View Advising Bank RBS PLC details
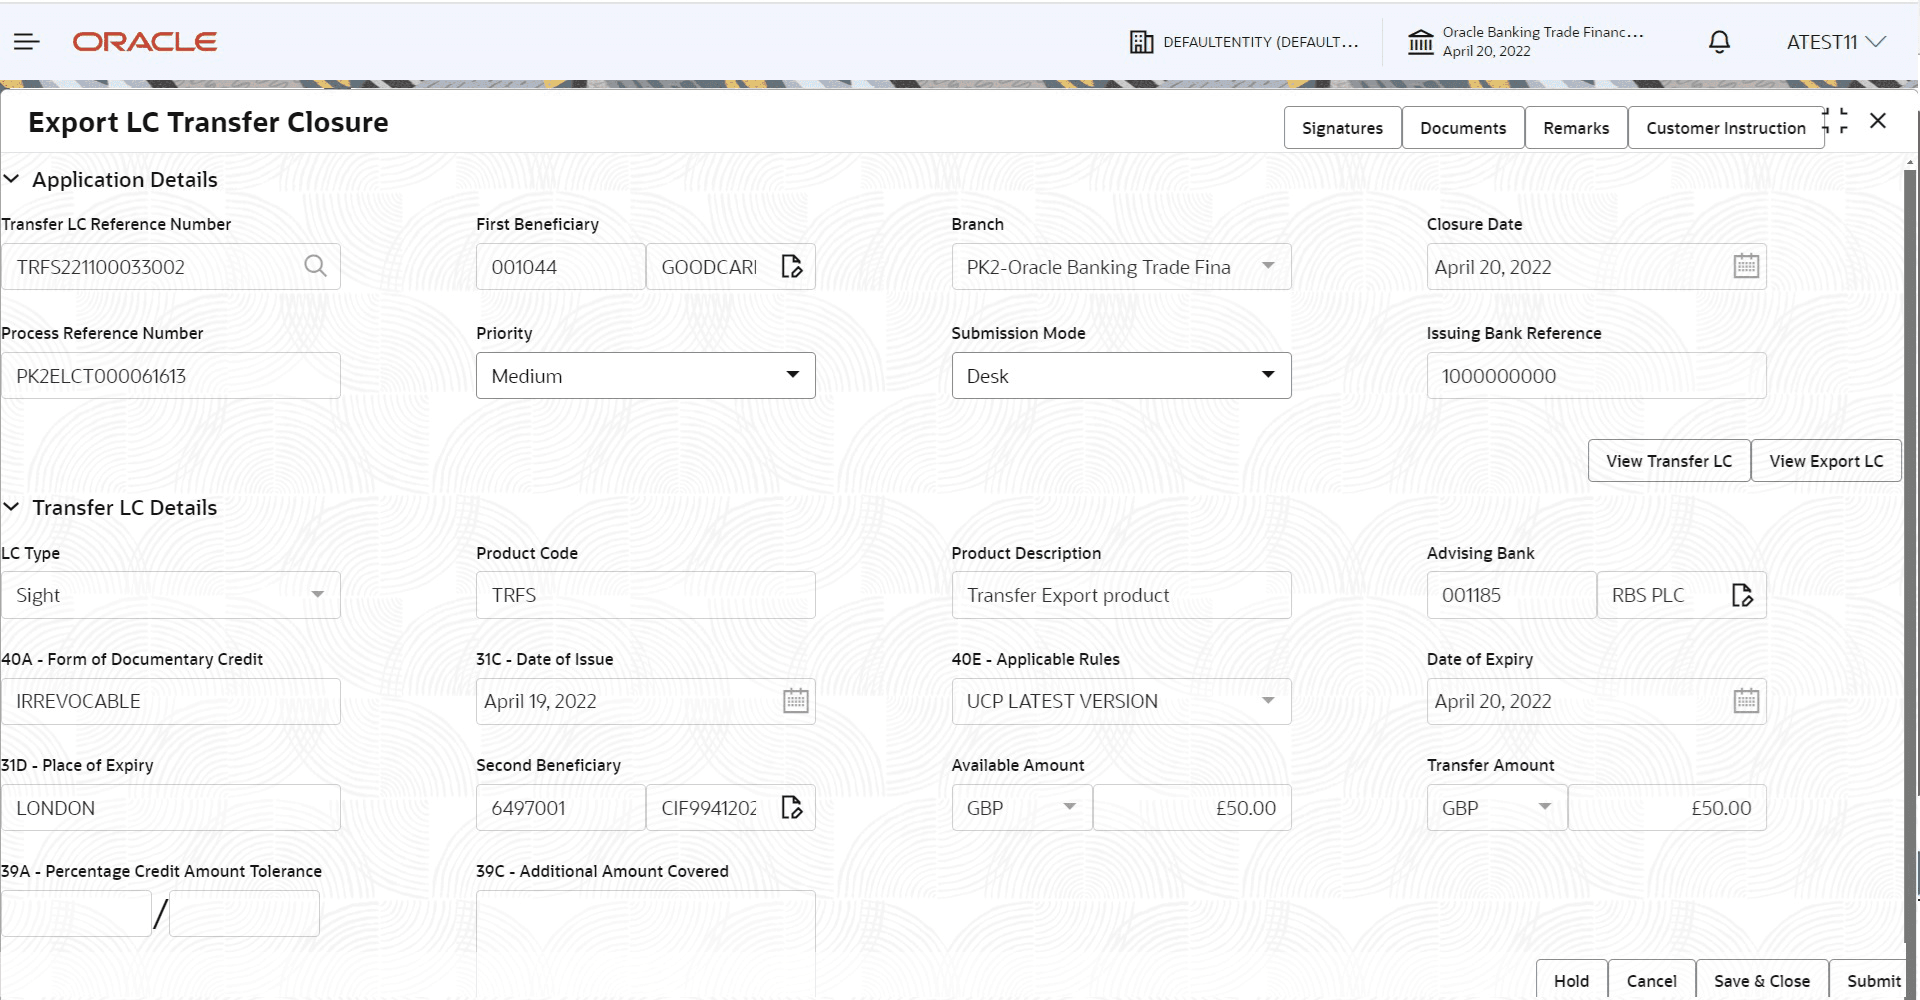 (x=1743, y=595)
